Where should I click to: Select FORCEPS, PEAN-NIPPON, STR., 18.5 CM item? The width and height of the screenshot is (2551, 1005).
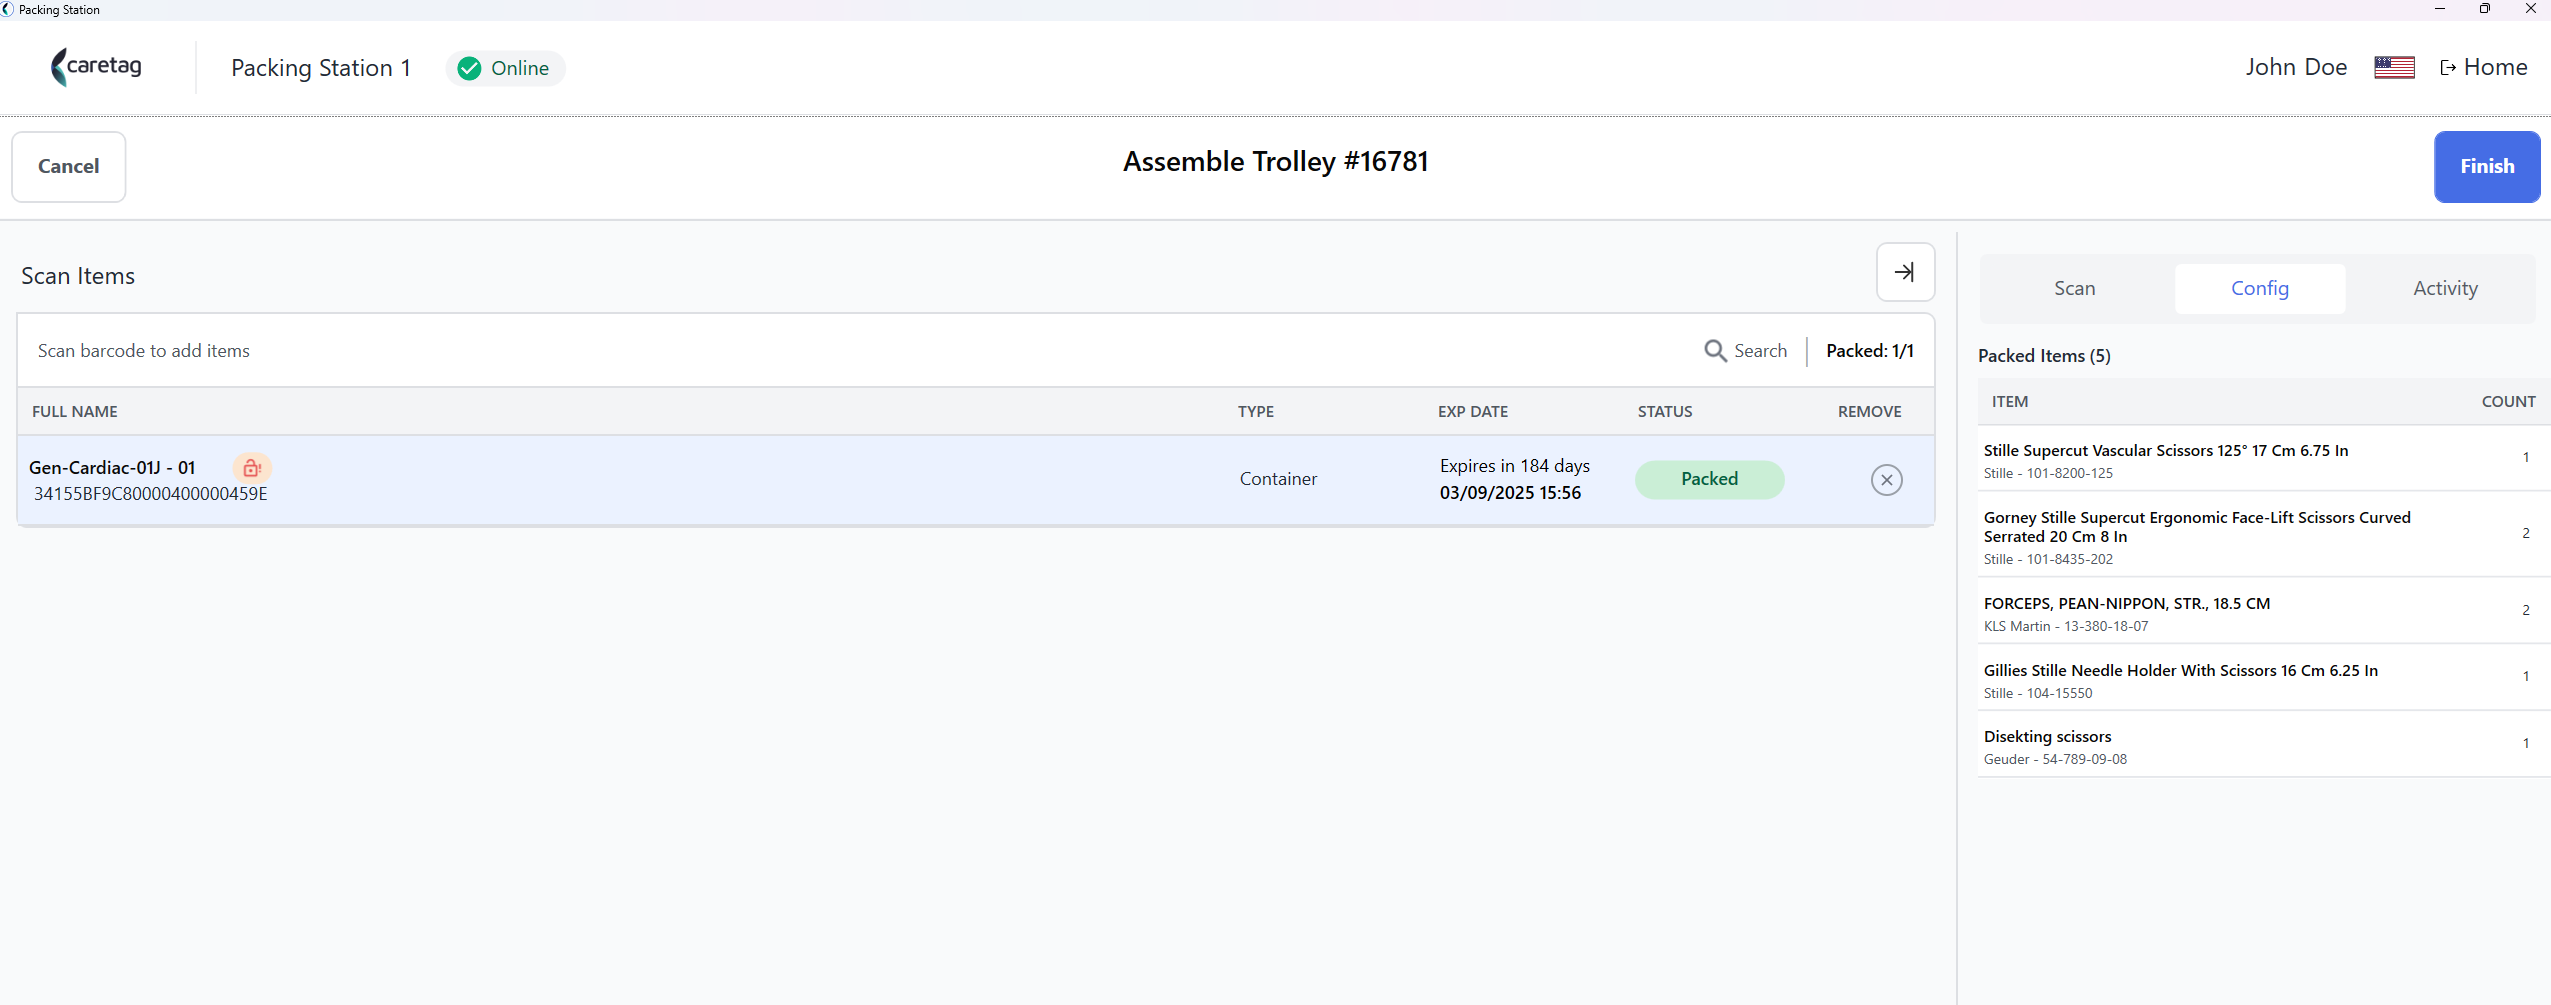(2264, 612)
